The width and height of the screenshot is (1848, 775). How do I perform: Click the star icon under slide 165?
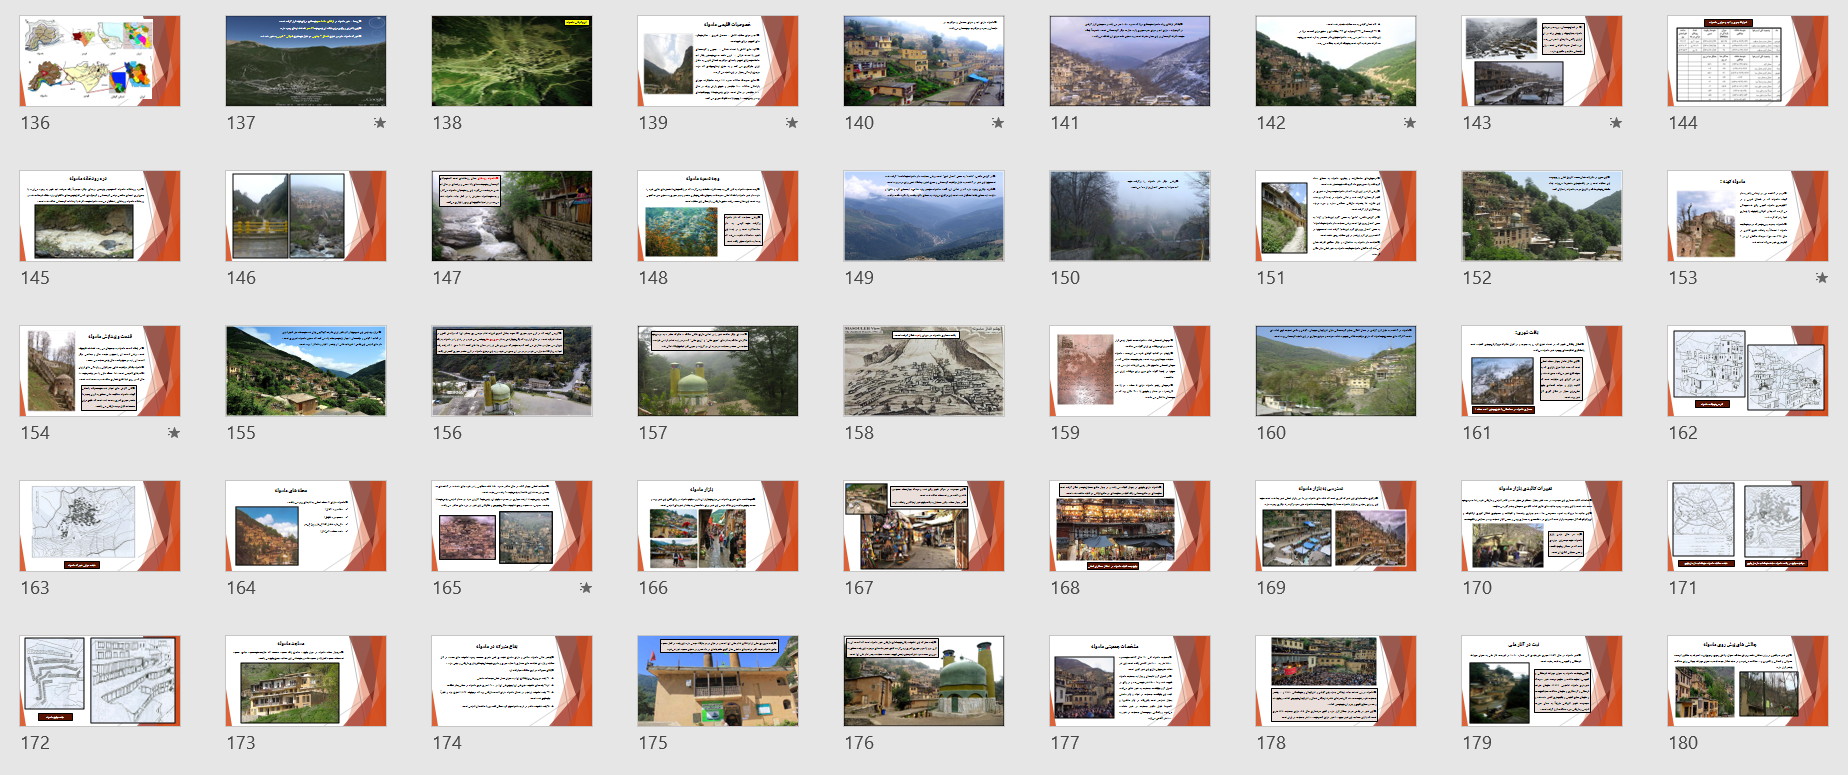pyautogui.click(x=585, y=588)
